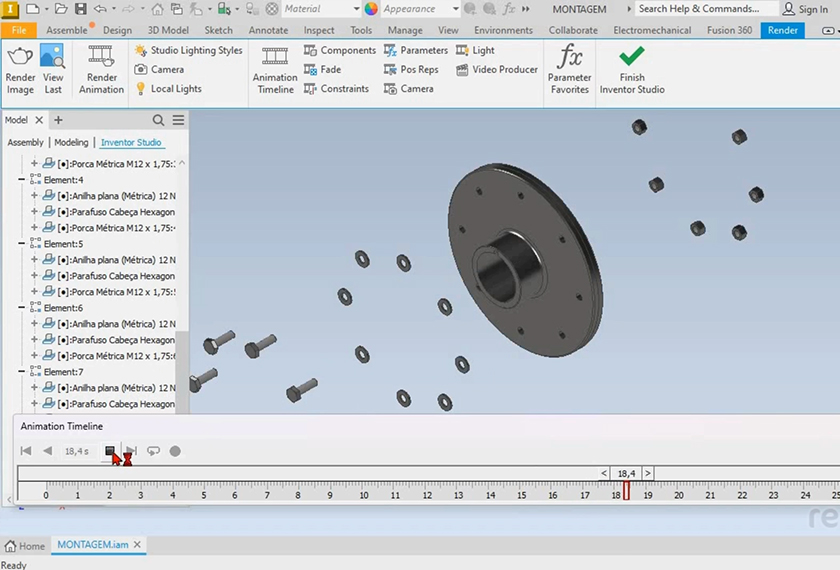The height and width of the screenshot is (570, 840).
Task: Click the Render Image teapot icon
Action: 20,57
